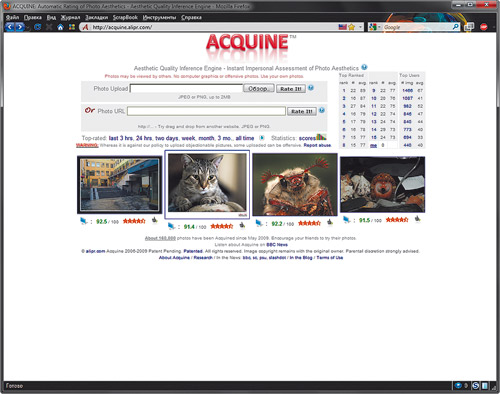The width and height of the screenshot is (500, 394).
Task: Open top-rated 24 hrs link
Action: coord(144,138)
